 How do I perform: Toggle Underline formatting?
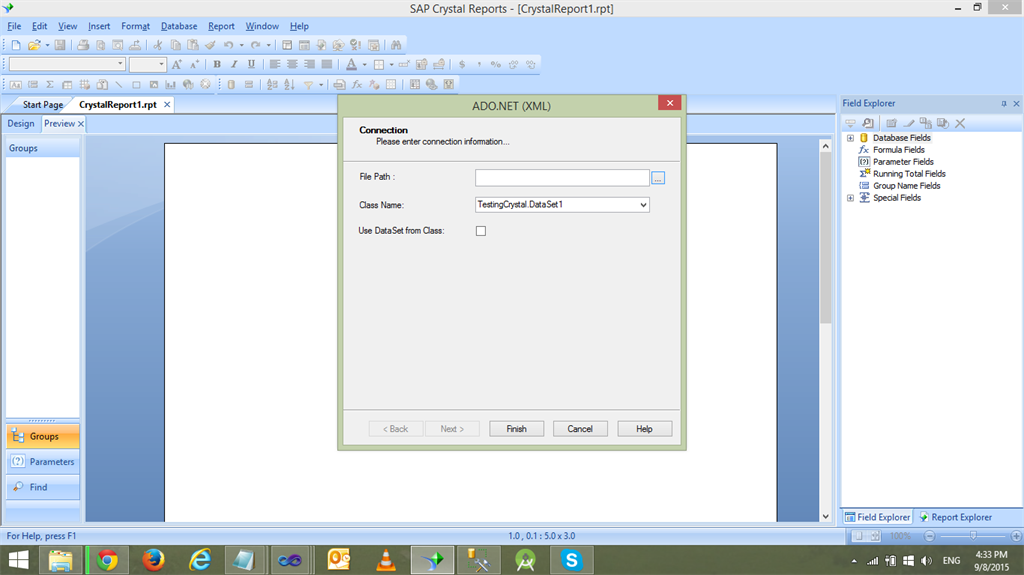point(251,64)
